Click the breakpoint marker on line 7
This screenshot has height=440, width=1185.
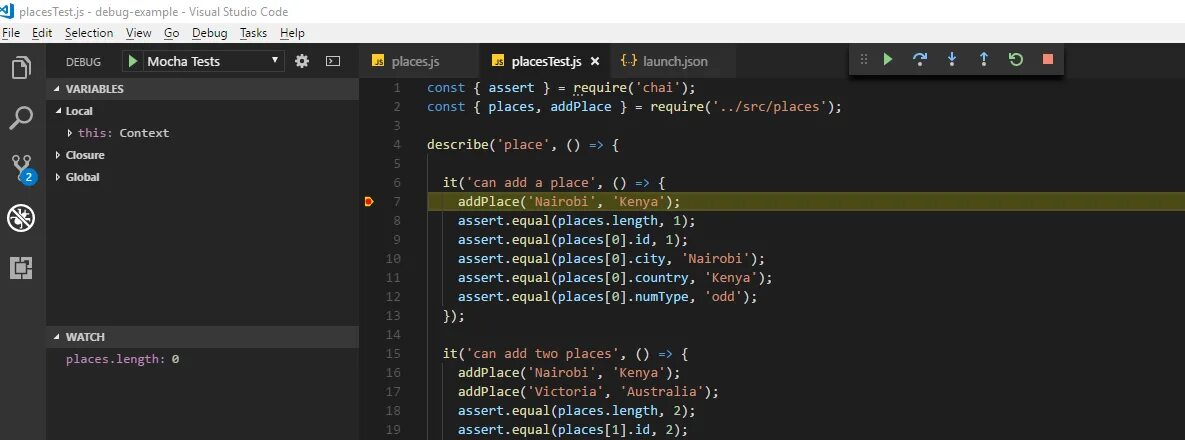[x=369, y=202]
